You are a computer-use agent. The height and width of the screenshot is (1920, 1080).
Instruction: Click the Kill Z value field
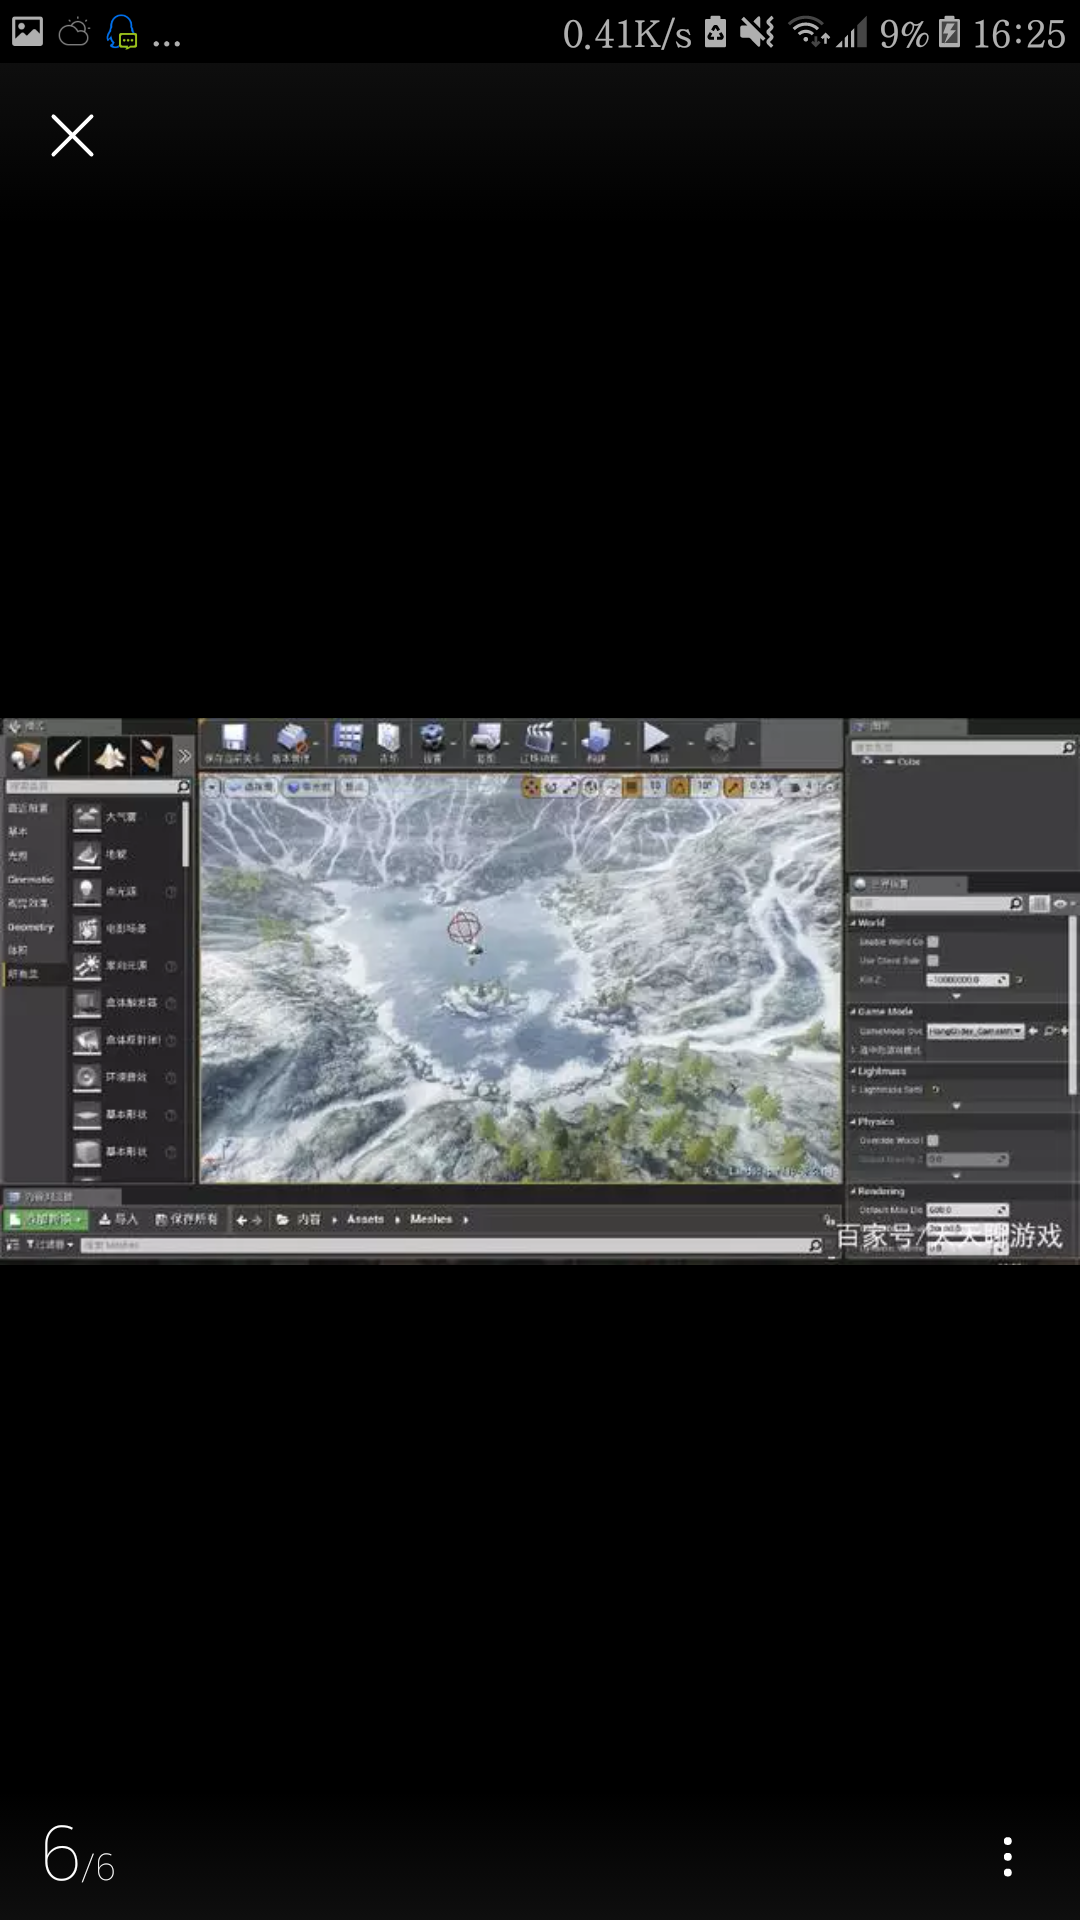[968, 980]
